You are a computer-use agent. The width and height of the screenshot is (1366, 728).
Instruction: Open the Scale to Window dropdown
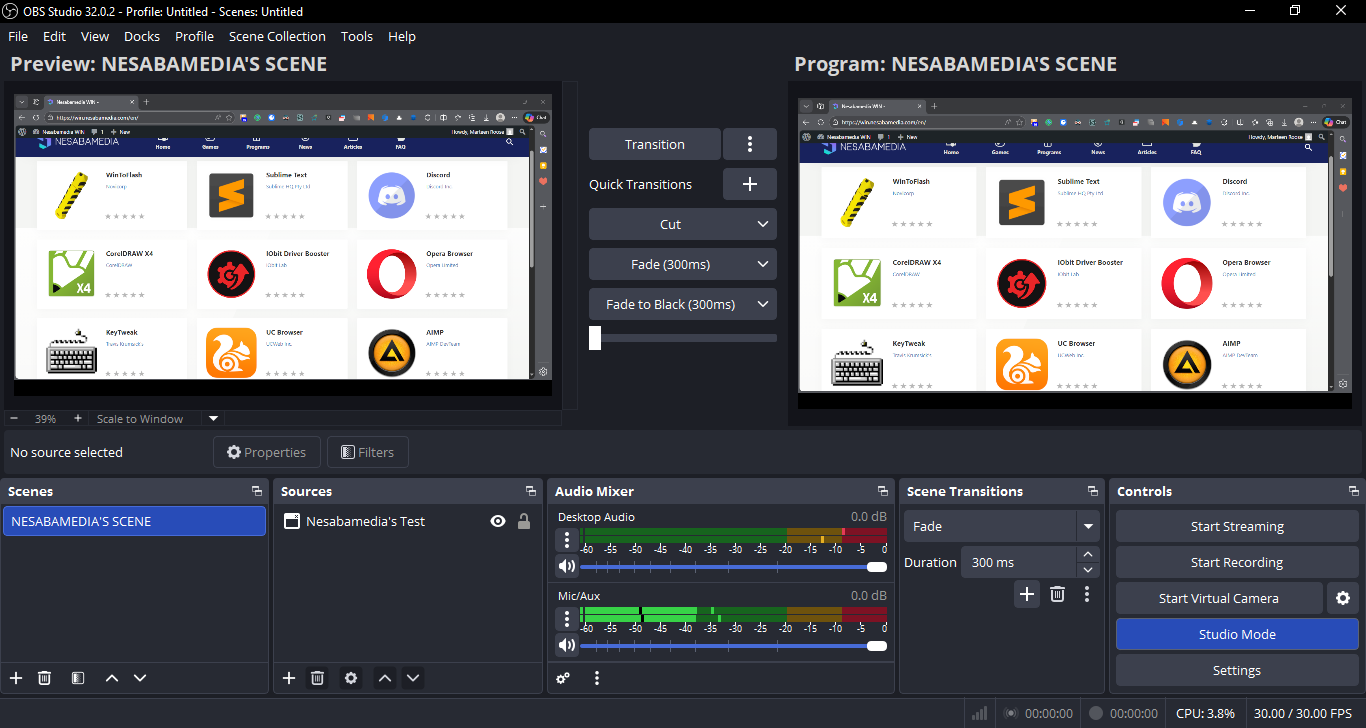click(x=213, y=419)
